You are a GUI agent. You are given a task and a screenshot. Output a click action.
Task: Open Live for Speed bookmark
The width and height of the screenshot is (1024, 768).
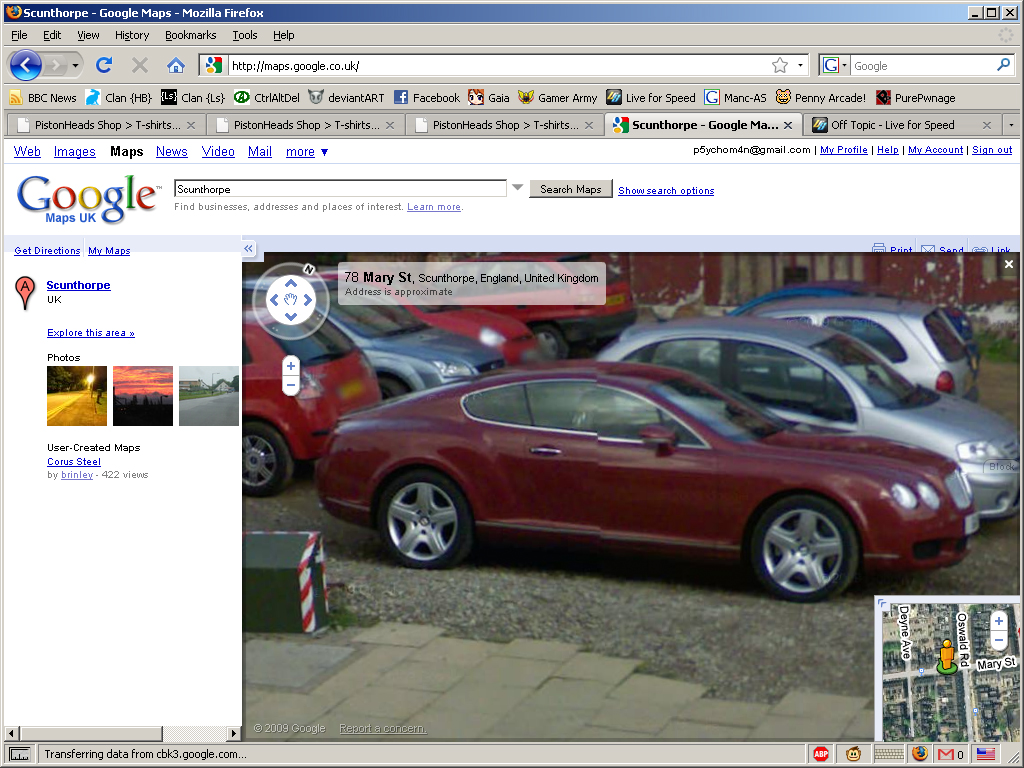tap(650, 98)
